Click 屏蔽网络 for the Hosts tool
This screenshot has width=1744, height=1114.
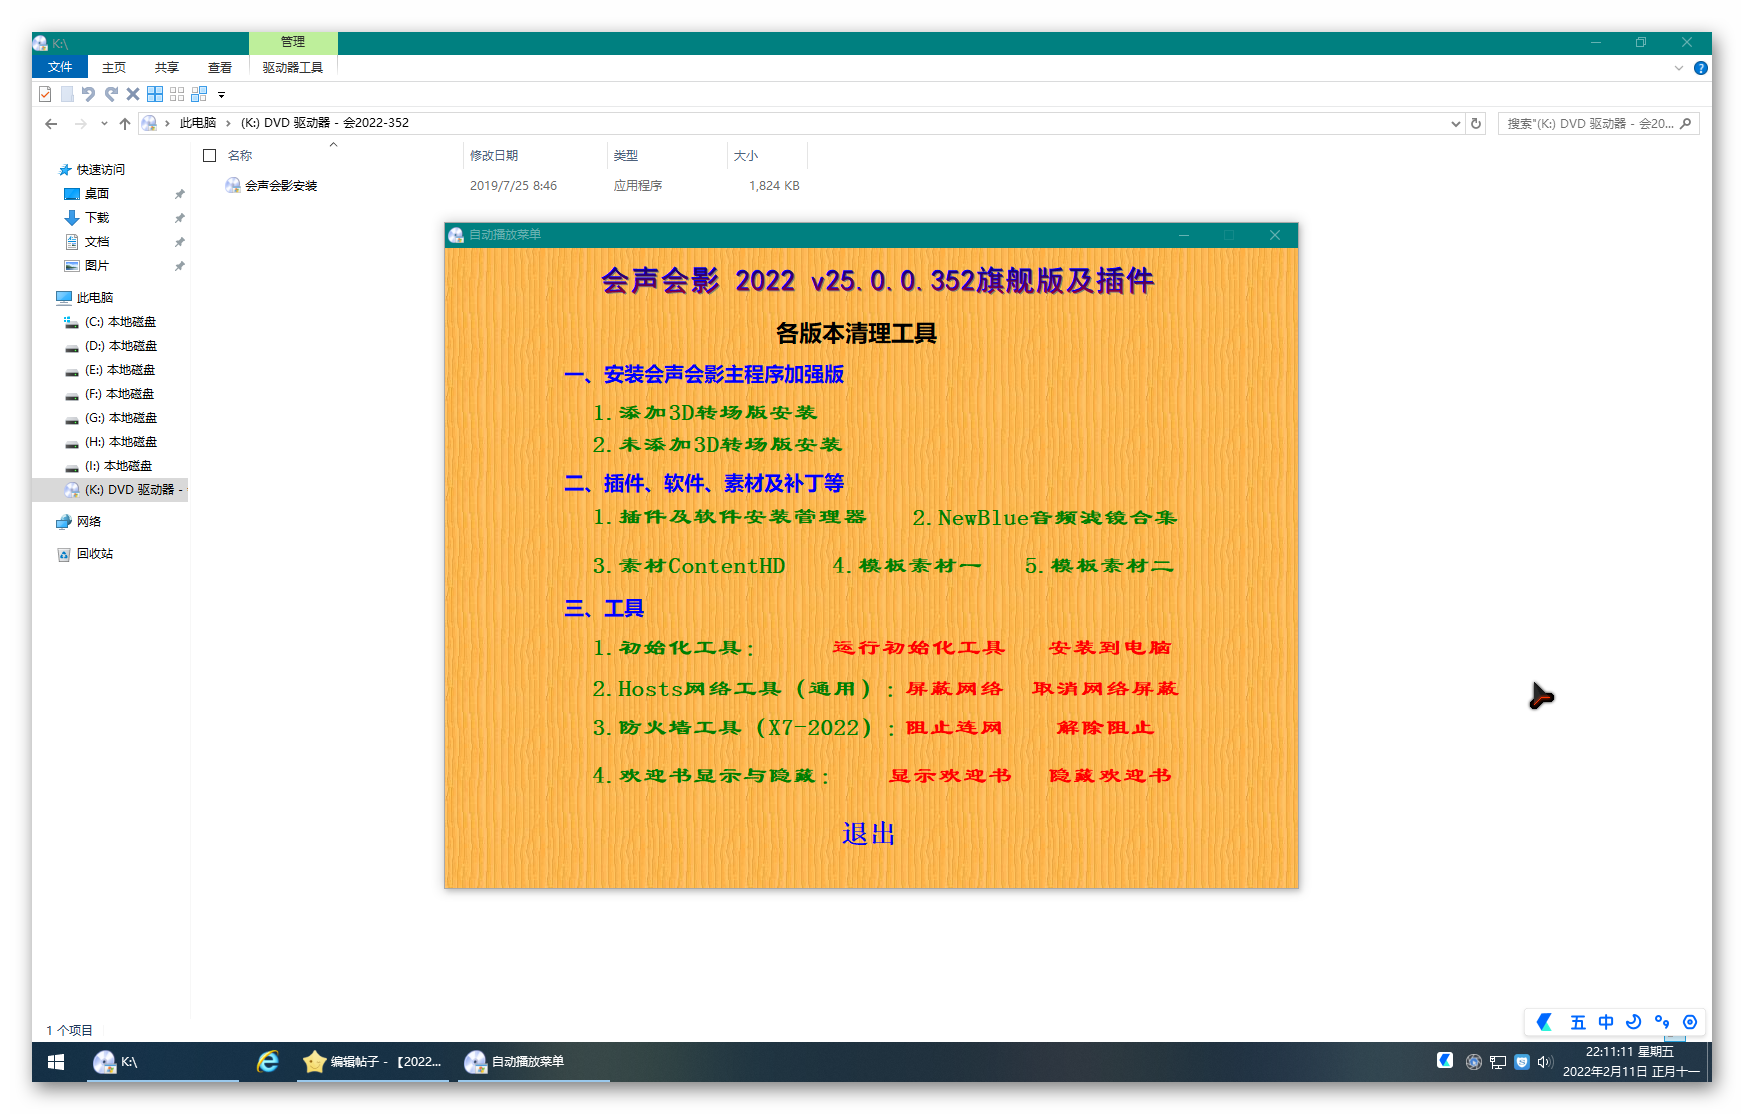point(954,688)
